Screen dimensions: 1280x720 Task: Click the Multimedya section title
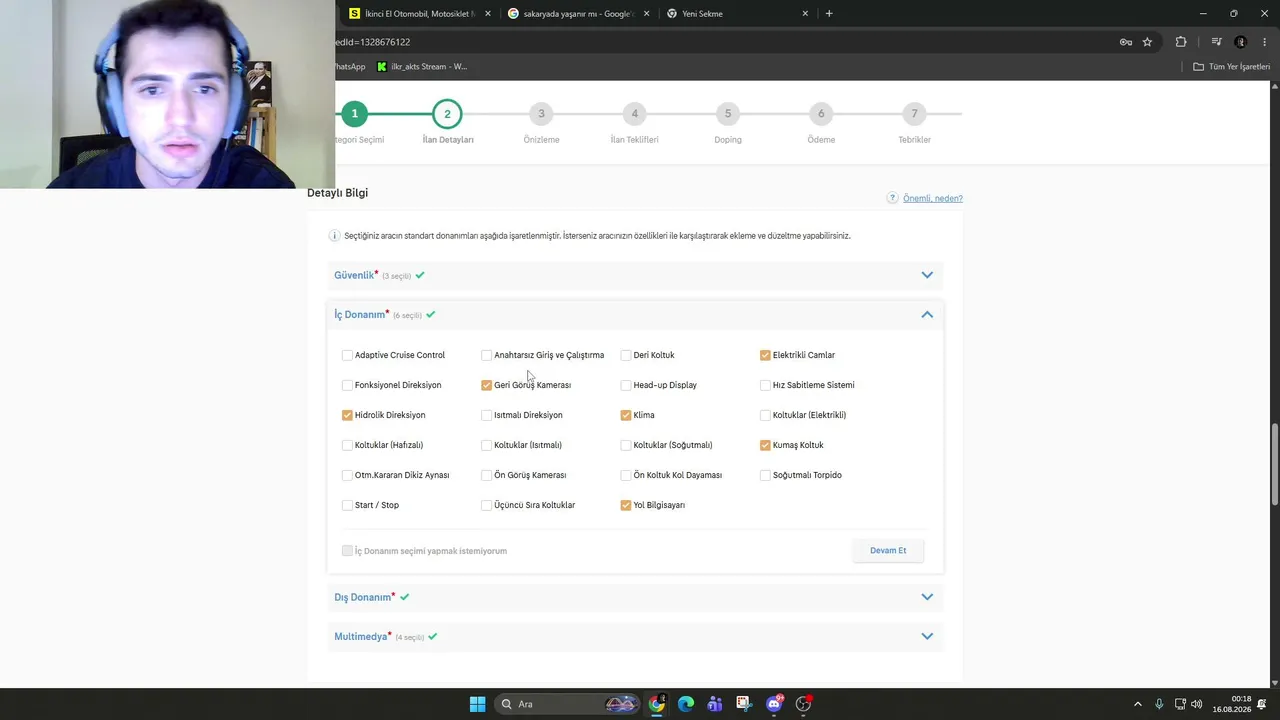[361, 636]
